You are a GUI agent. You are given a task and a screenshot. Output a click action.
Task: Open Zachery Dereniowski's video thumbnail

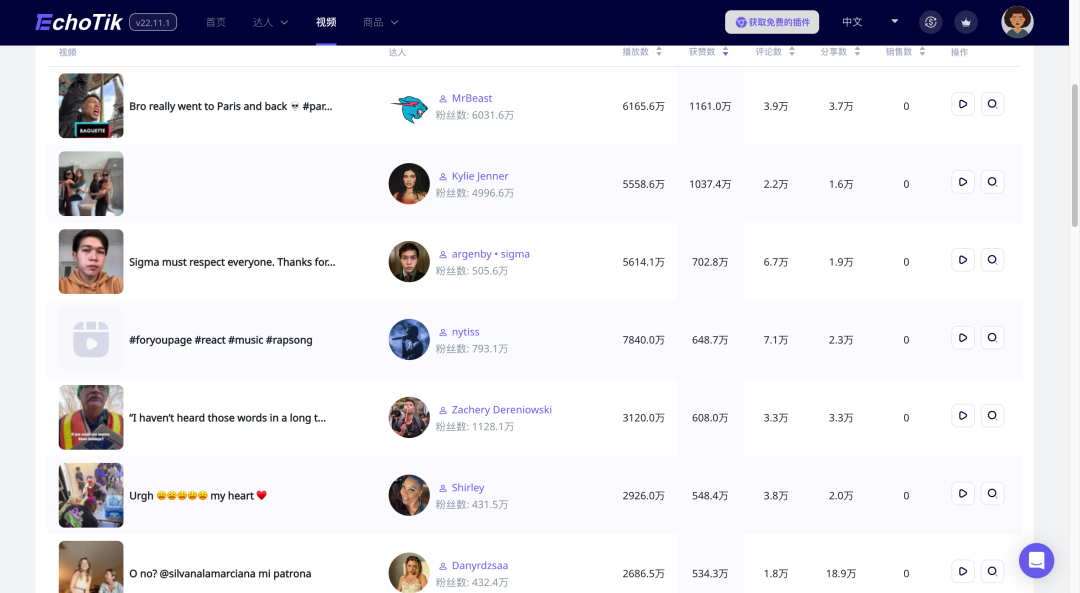tap(91, 417)
